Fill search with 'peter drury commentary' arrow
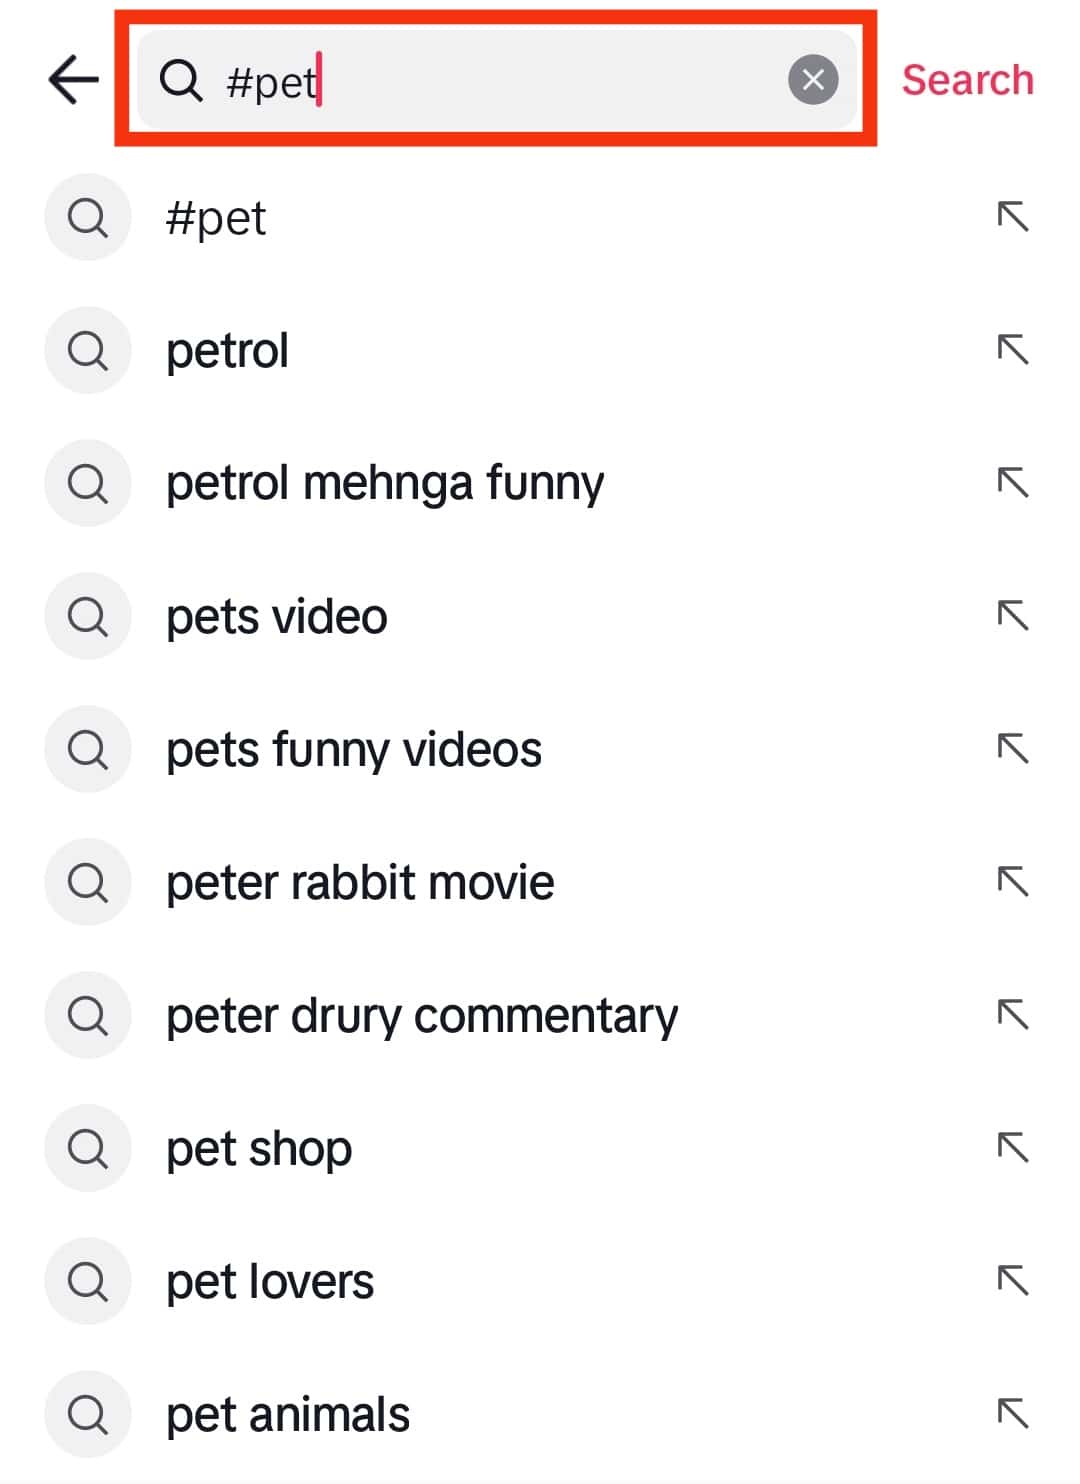The height and width of the screenshot is (1484, 1080). pos(1013,1015)
